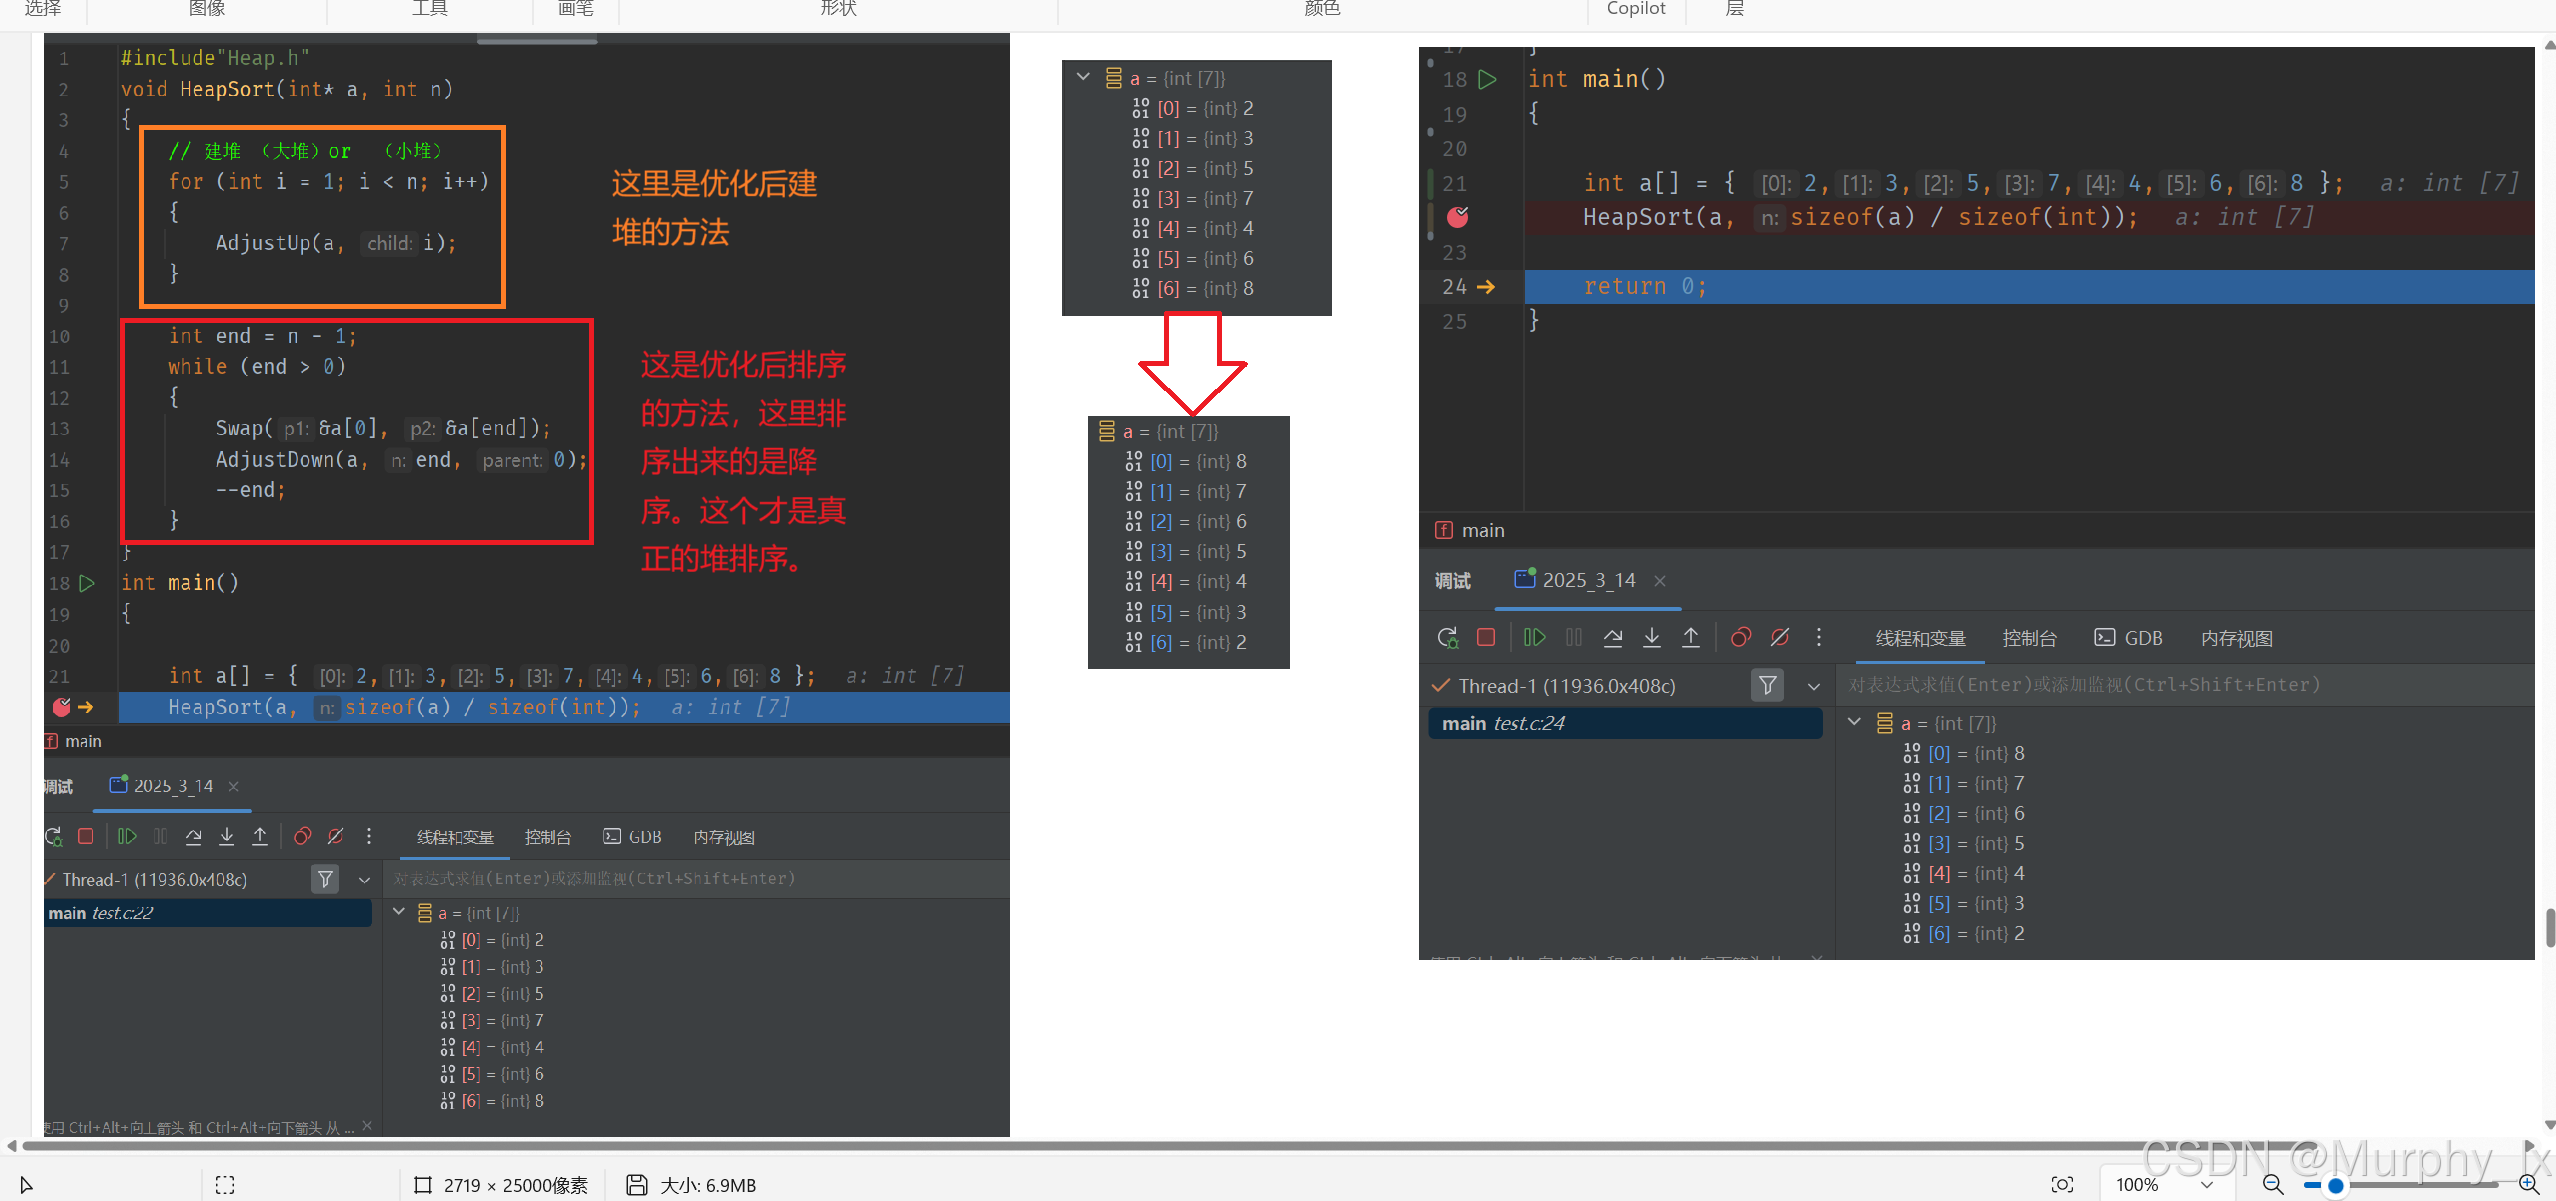Click the zoom slider handle in status bar
The width and height of the screenshot is (2556, 1201).
tap(2336, 1186)
